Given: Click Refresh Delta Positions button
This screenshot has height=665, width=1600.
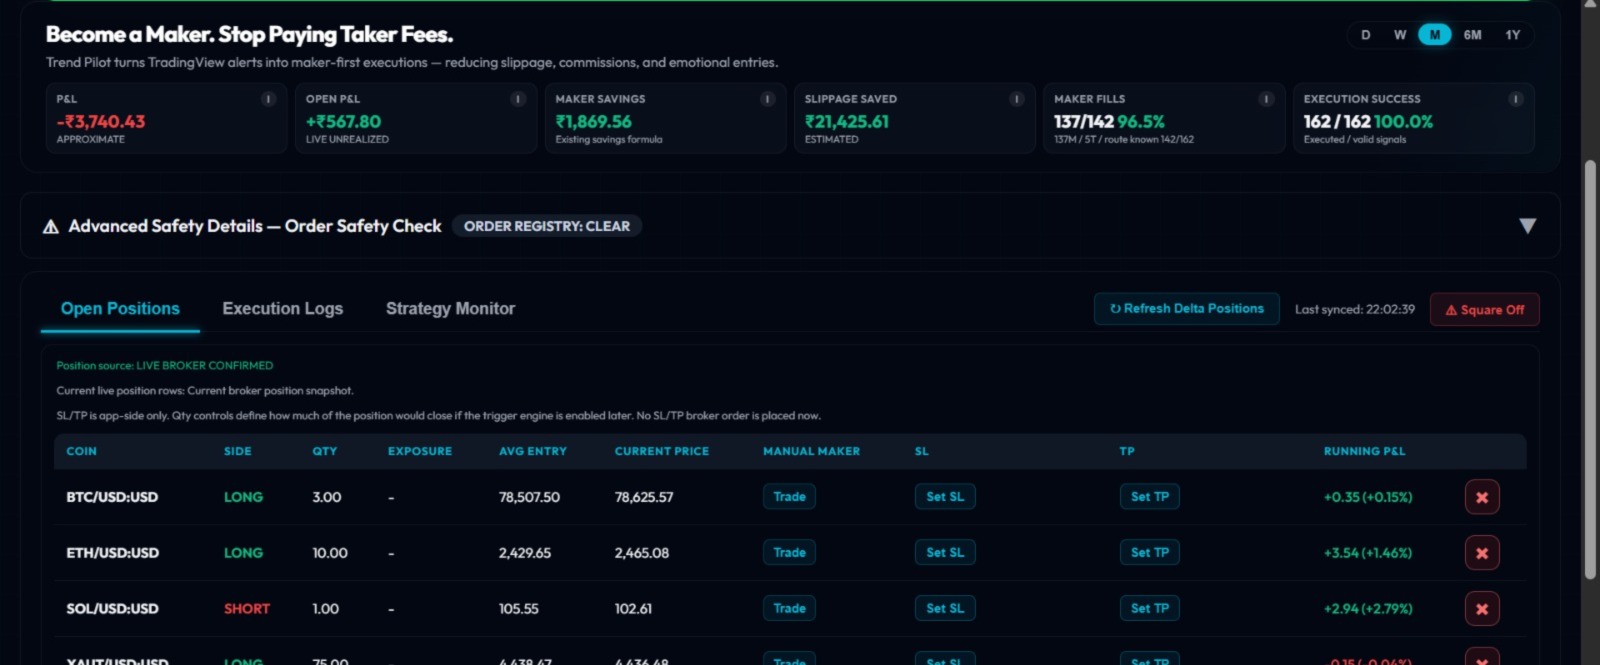Looking at the screenshot, I should [x=1186, y=309].
